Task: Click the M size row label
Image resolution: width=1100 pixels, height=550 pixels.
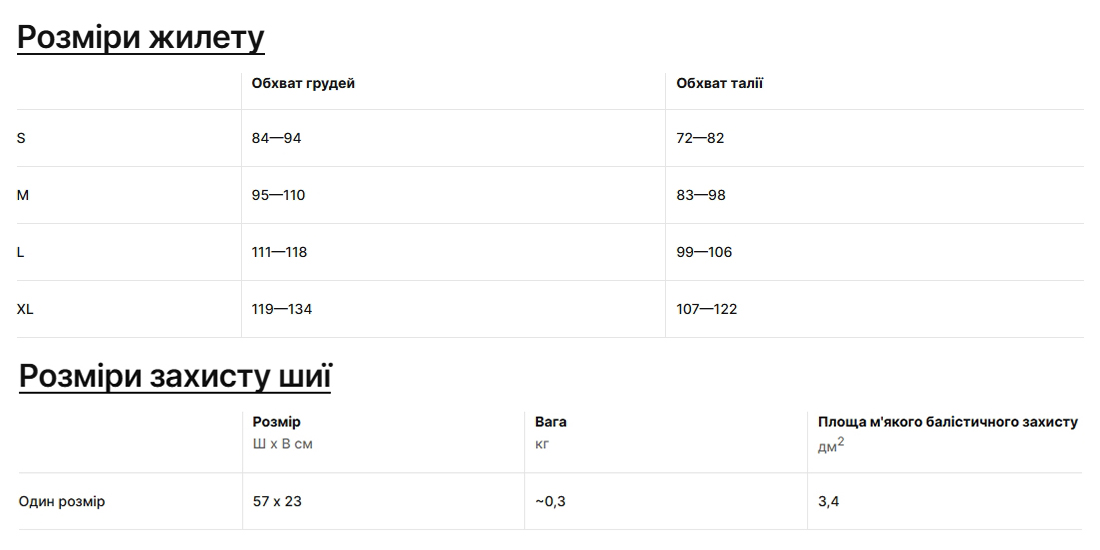Action: pos(23,195)
